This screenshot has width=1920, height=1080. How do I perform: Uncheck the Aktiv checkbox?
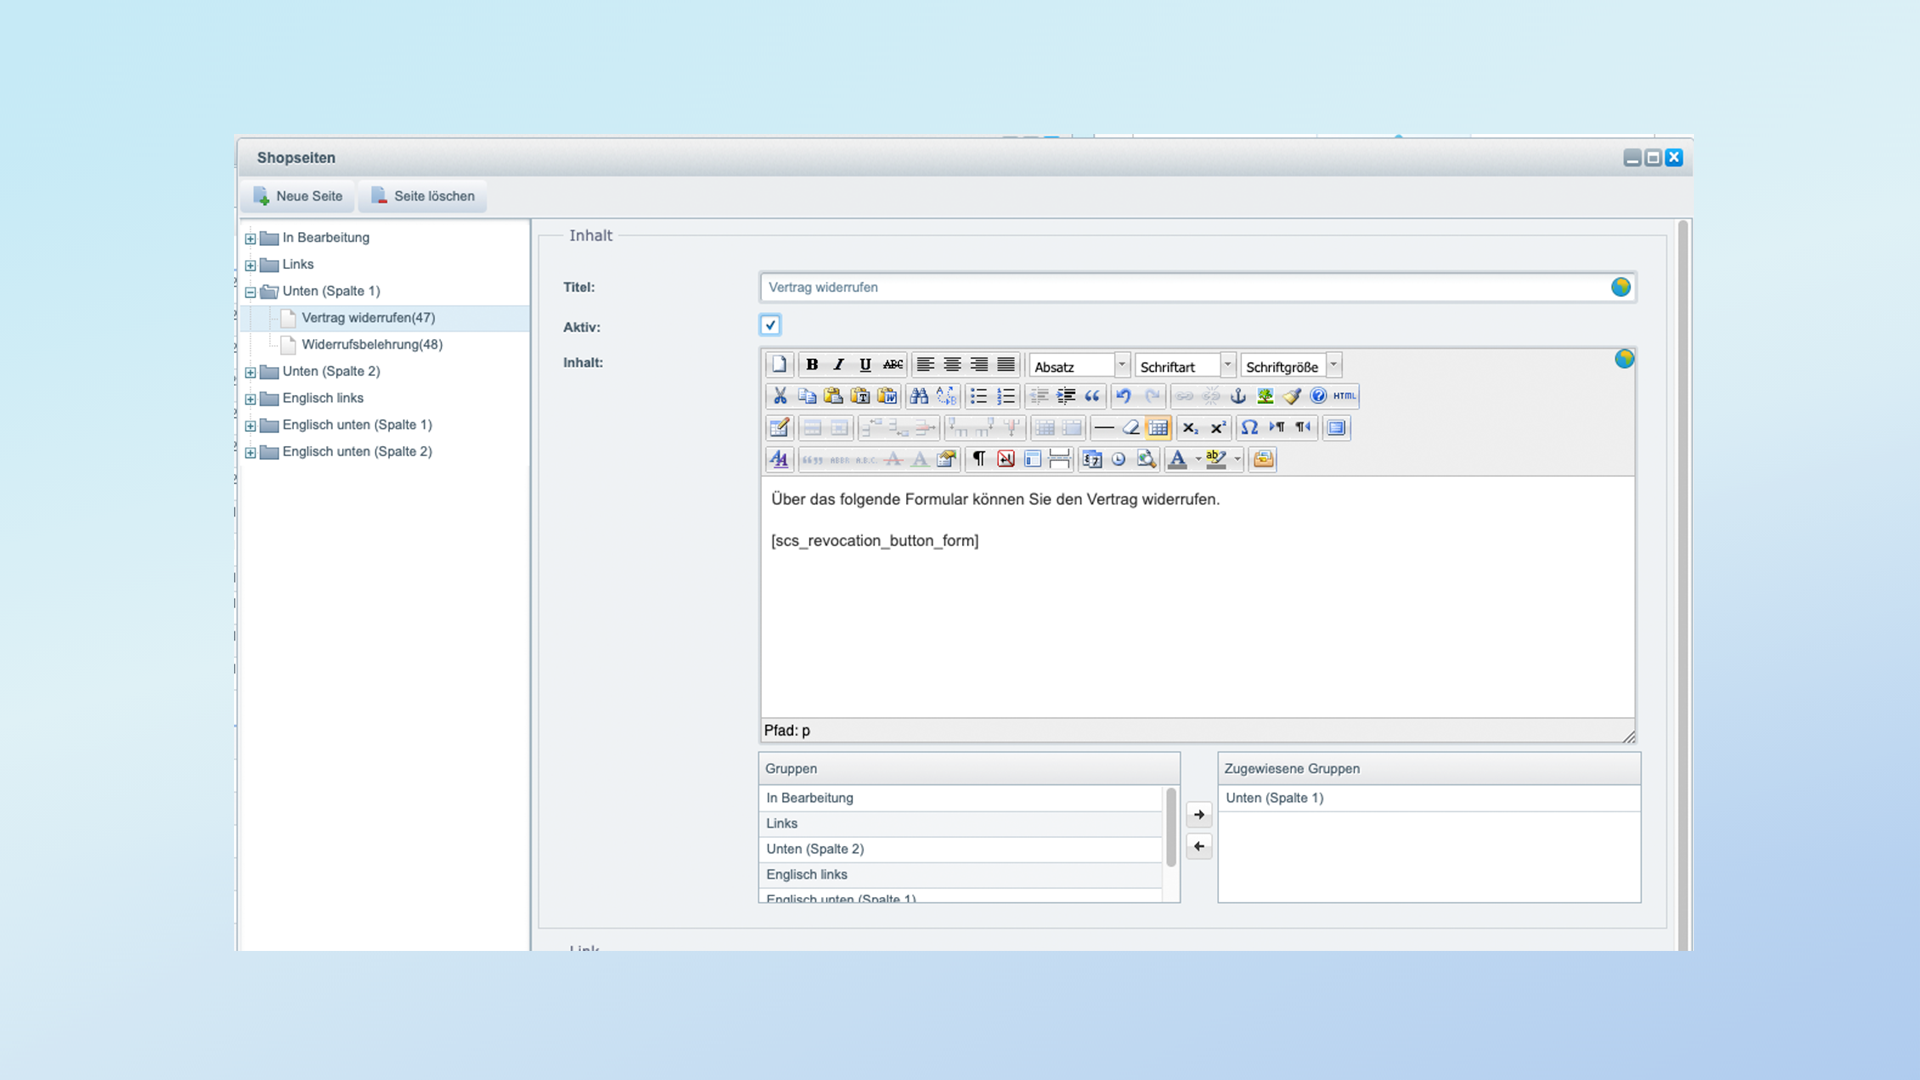tap(770, 325)
